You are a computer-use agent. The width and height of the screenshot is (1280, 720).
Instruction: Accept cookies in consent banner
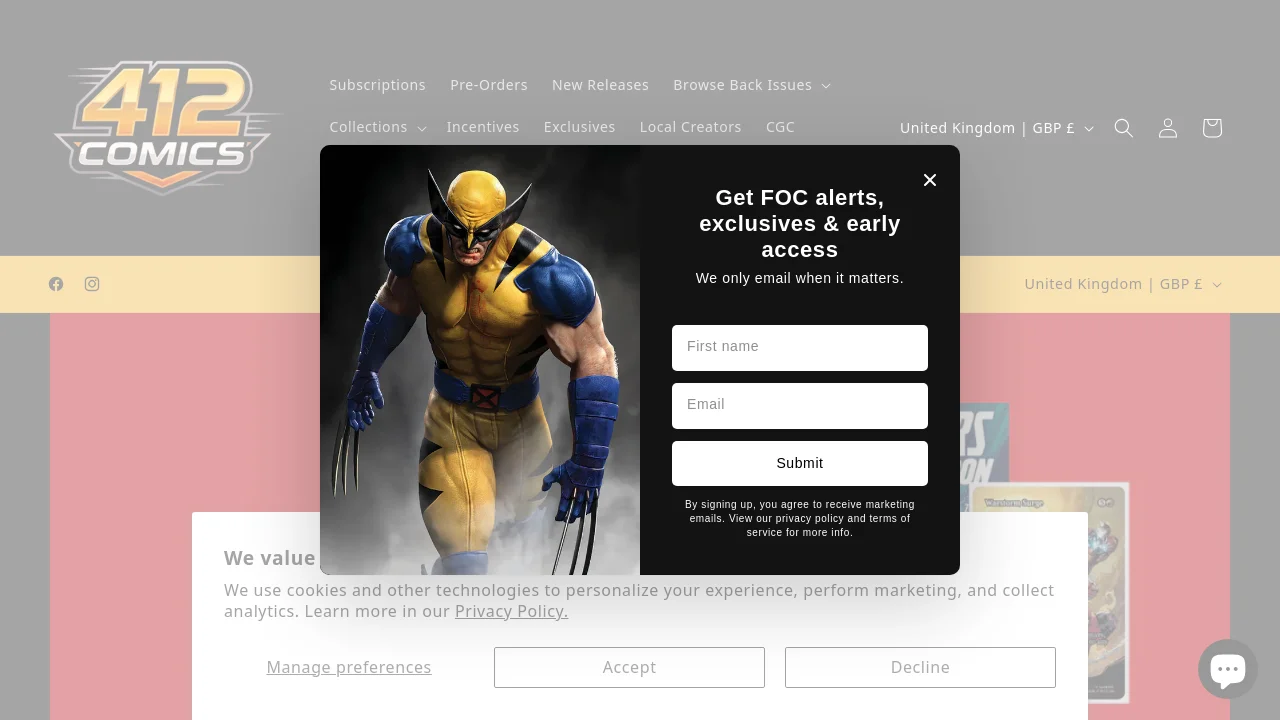[629, 667]
